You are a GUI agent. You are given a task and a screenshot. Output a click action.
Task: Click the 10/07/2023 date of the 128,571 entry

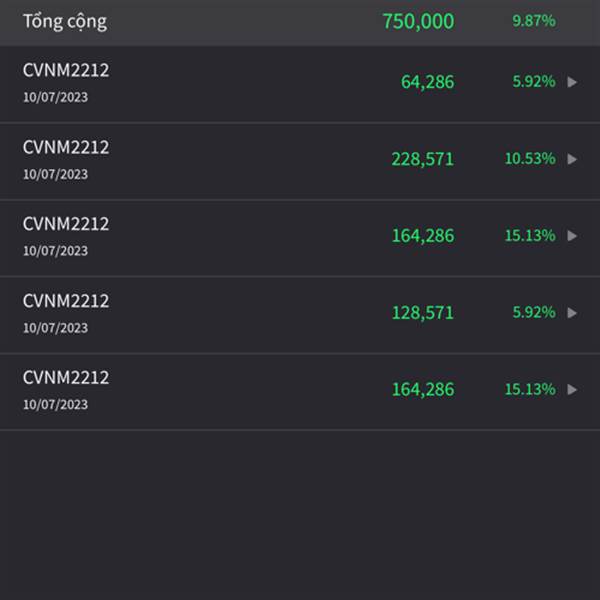point(55,328)
